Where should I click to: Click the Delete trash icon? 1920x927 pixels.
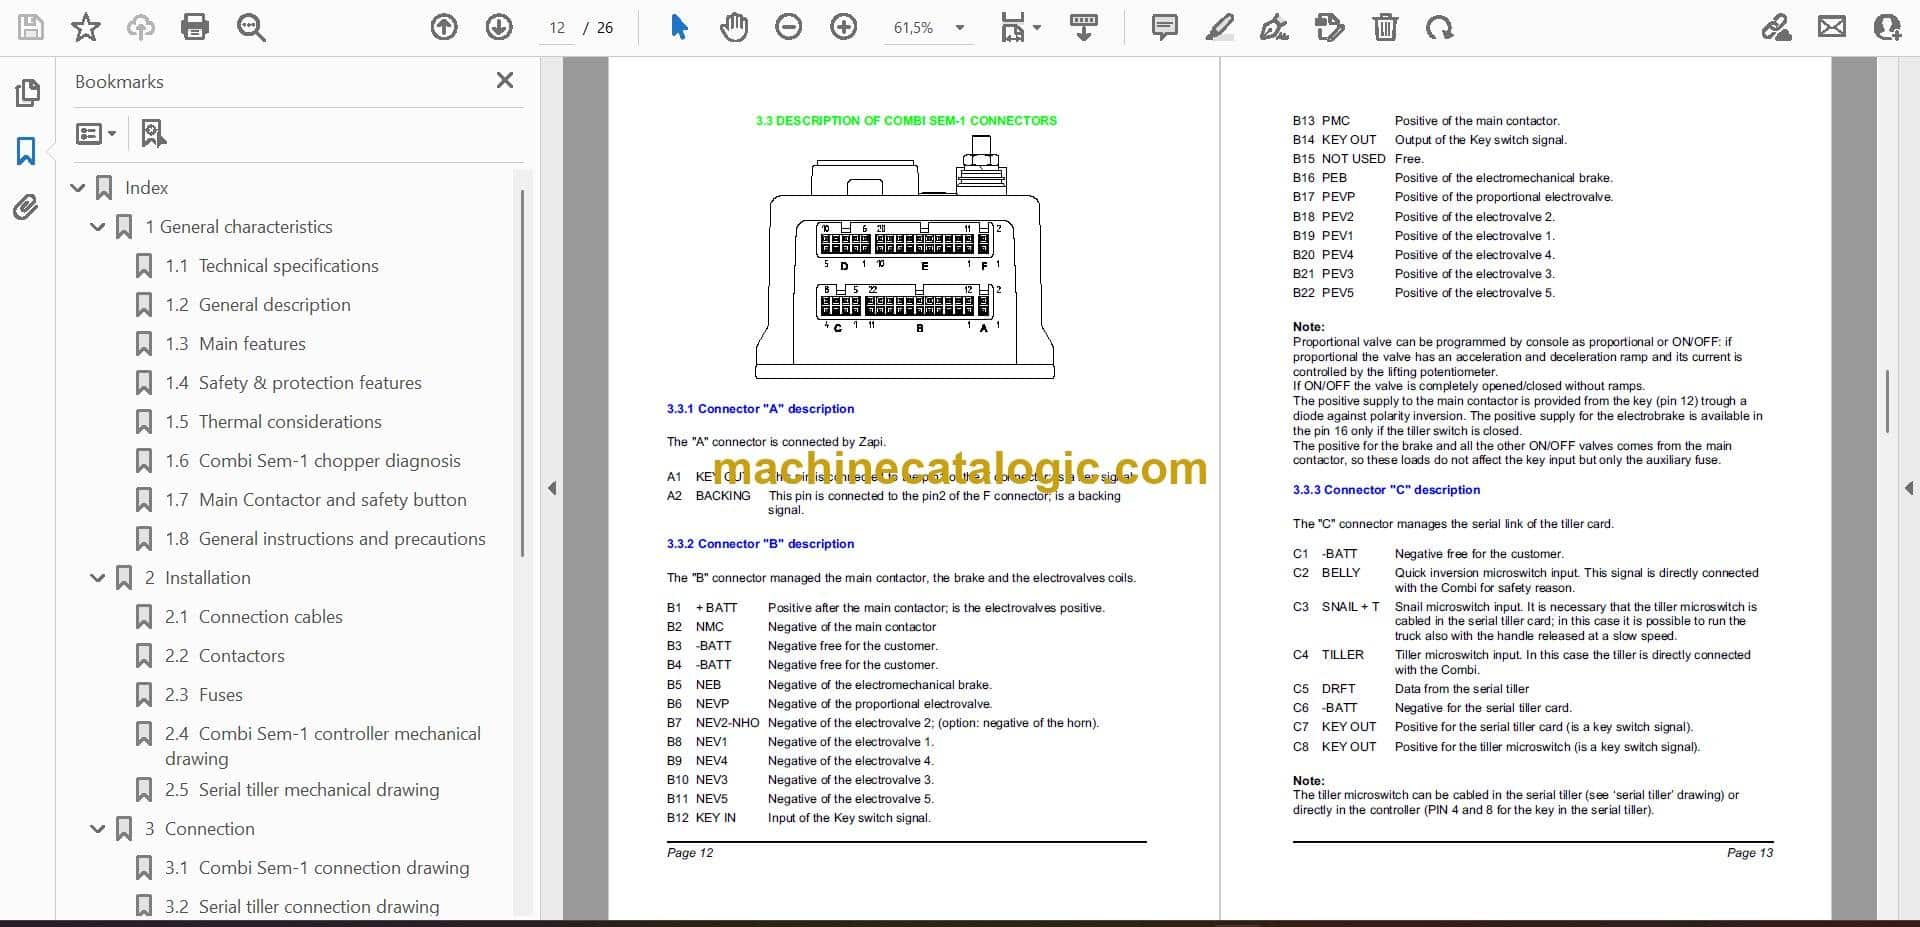point(1385,28)
